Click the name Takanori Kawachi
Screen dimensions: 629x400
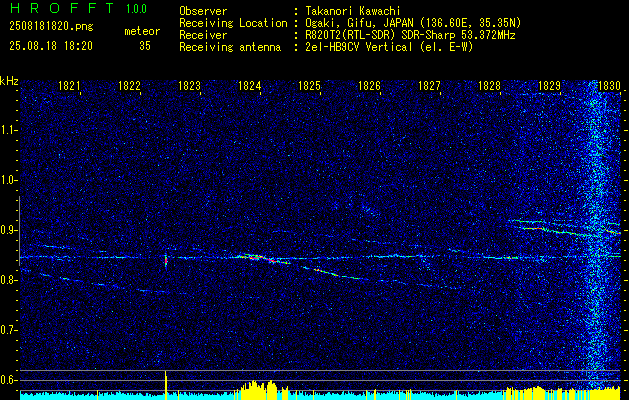point(353,11)
